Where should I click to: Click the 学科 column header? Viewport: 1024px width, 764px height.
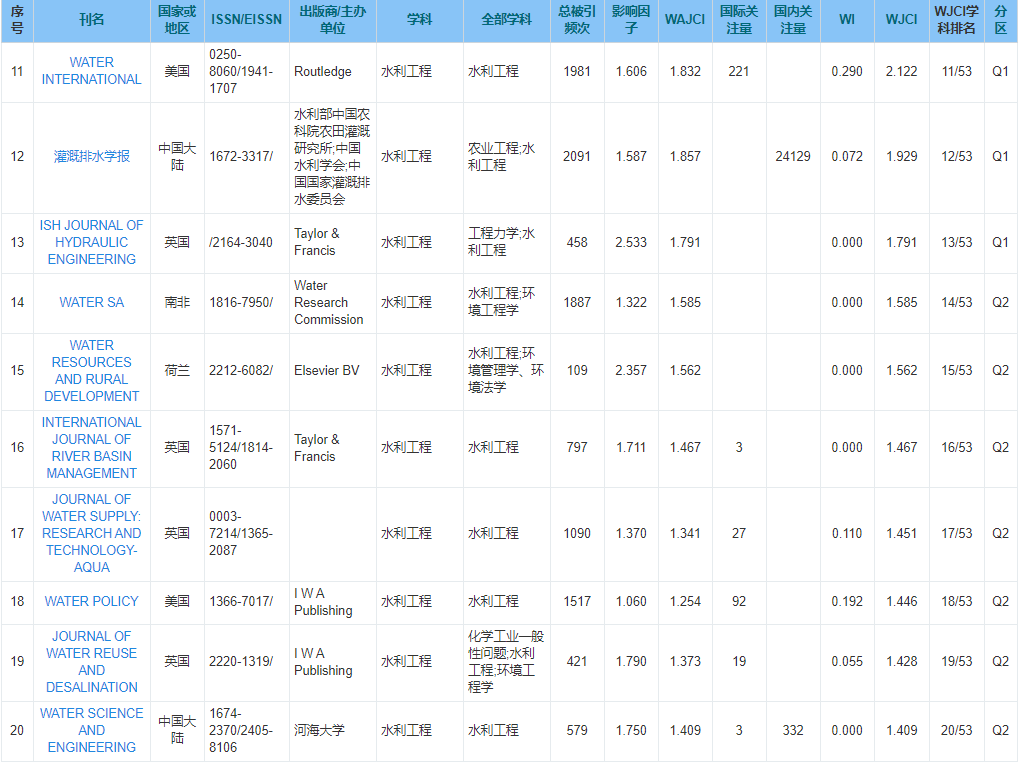pos(419,20)
